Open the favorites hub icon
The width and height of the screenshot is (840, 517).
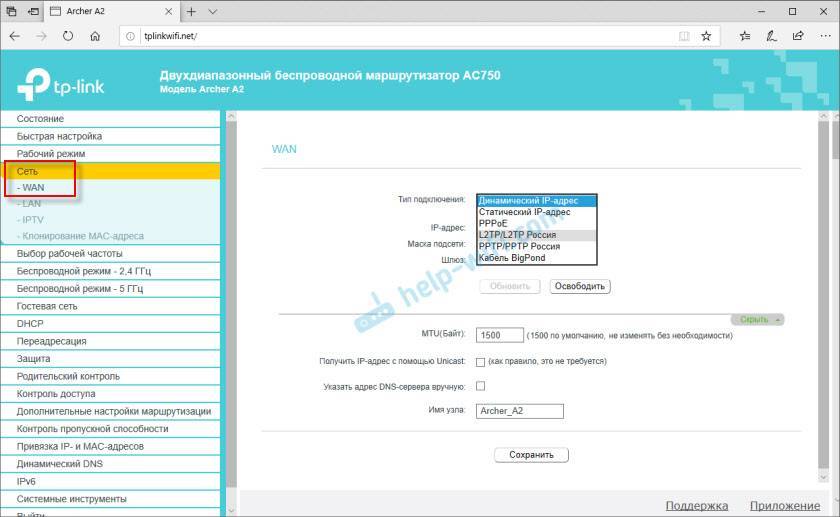(745, 36)
